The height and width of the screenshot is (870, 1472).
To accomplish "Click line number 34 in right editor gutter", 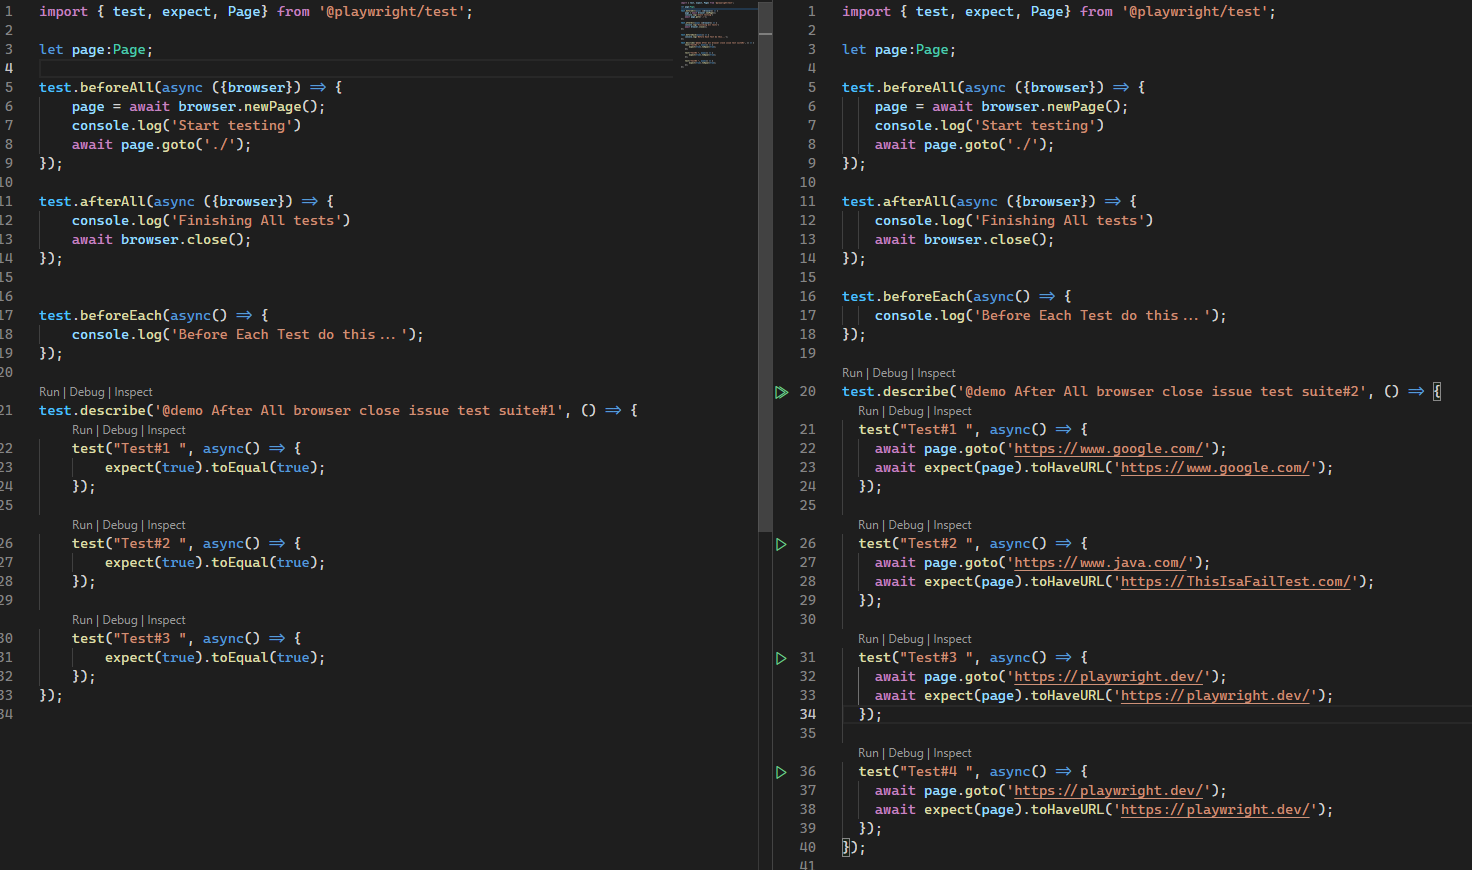I will point(807,715).
